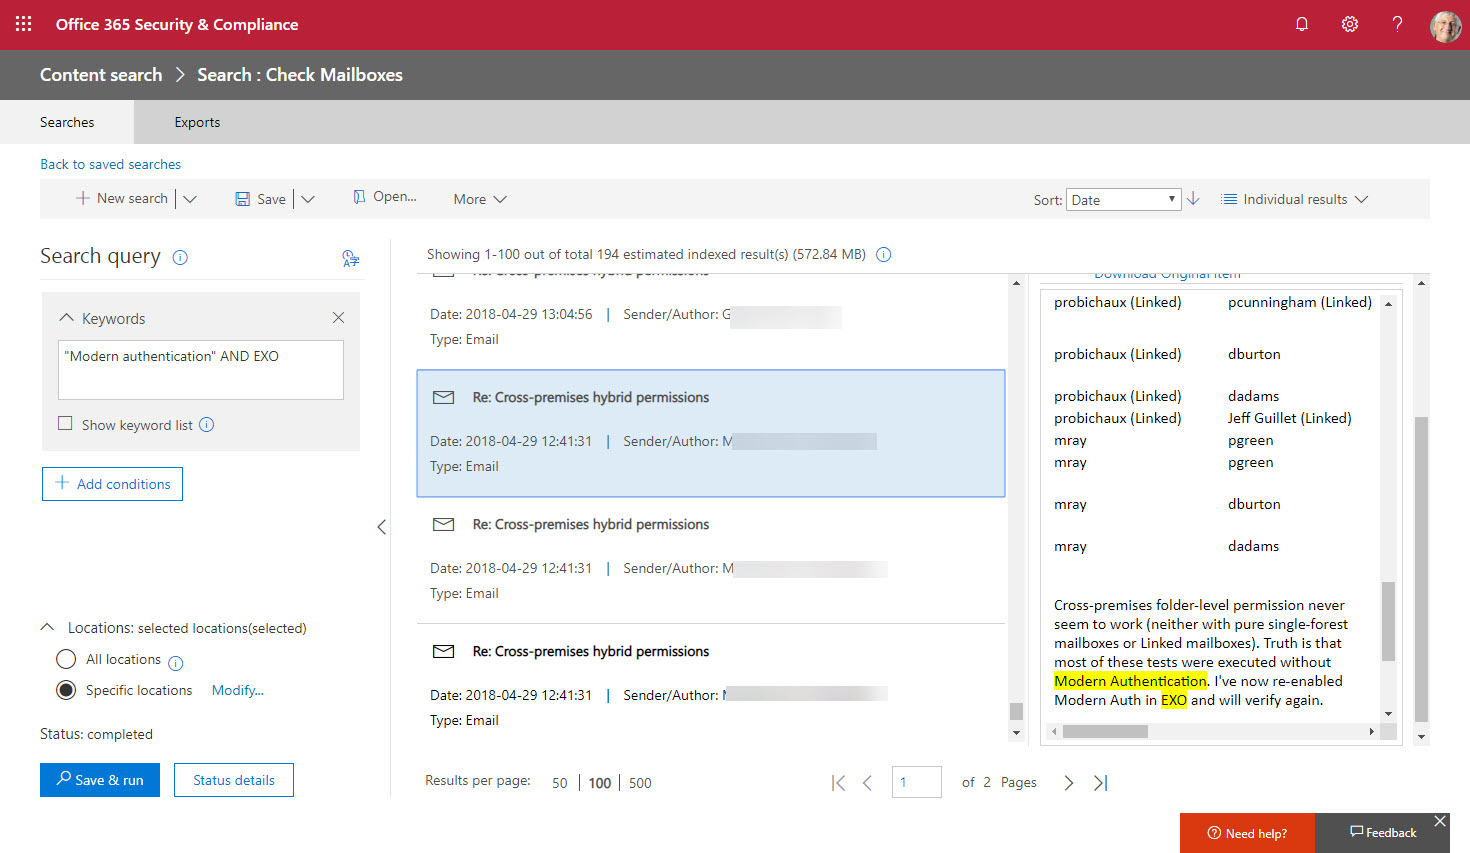Click pcunningham (Linked) in preview table
Viewport: 1470px width, 853px height.
1300,302
